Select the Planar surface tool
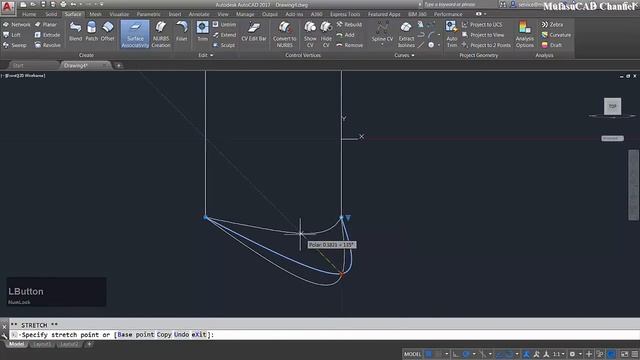Screen dimensions: 640x360 46,24
